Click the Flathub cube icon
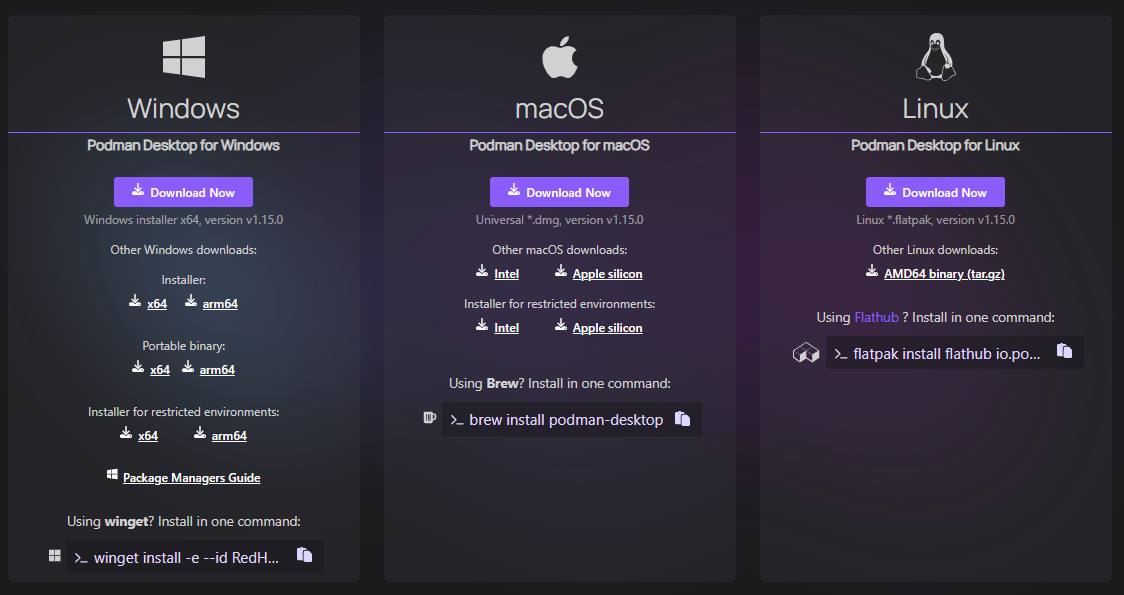This screenshot has width=1124, height=595. (806, 353)
